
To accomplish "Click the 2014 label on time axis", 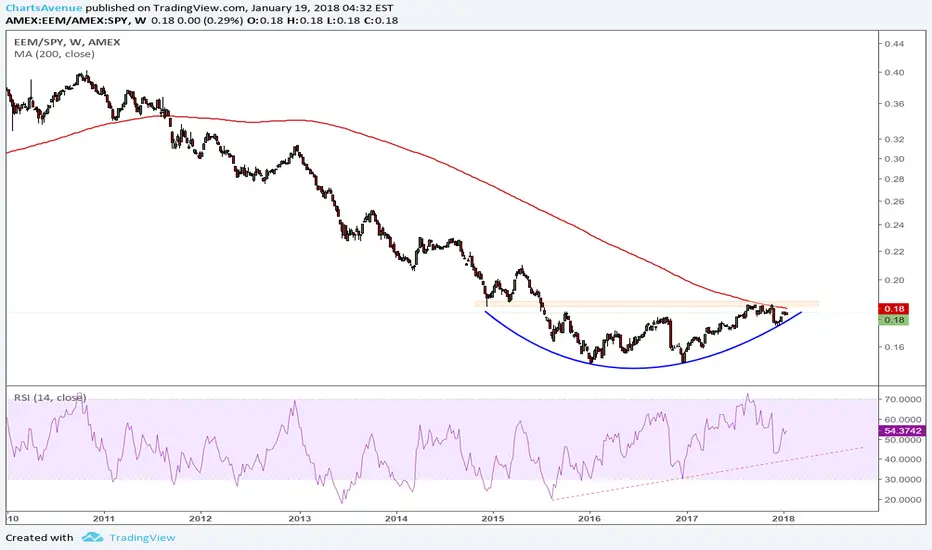I will 396,518.
